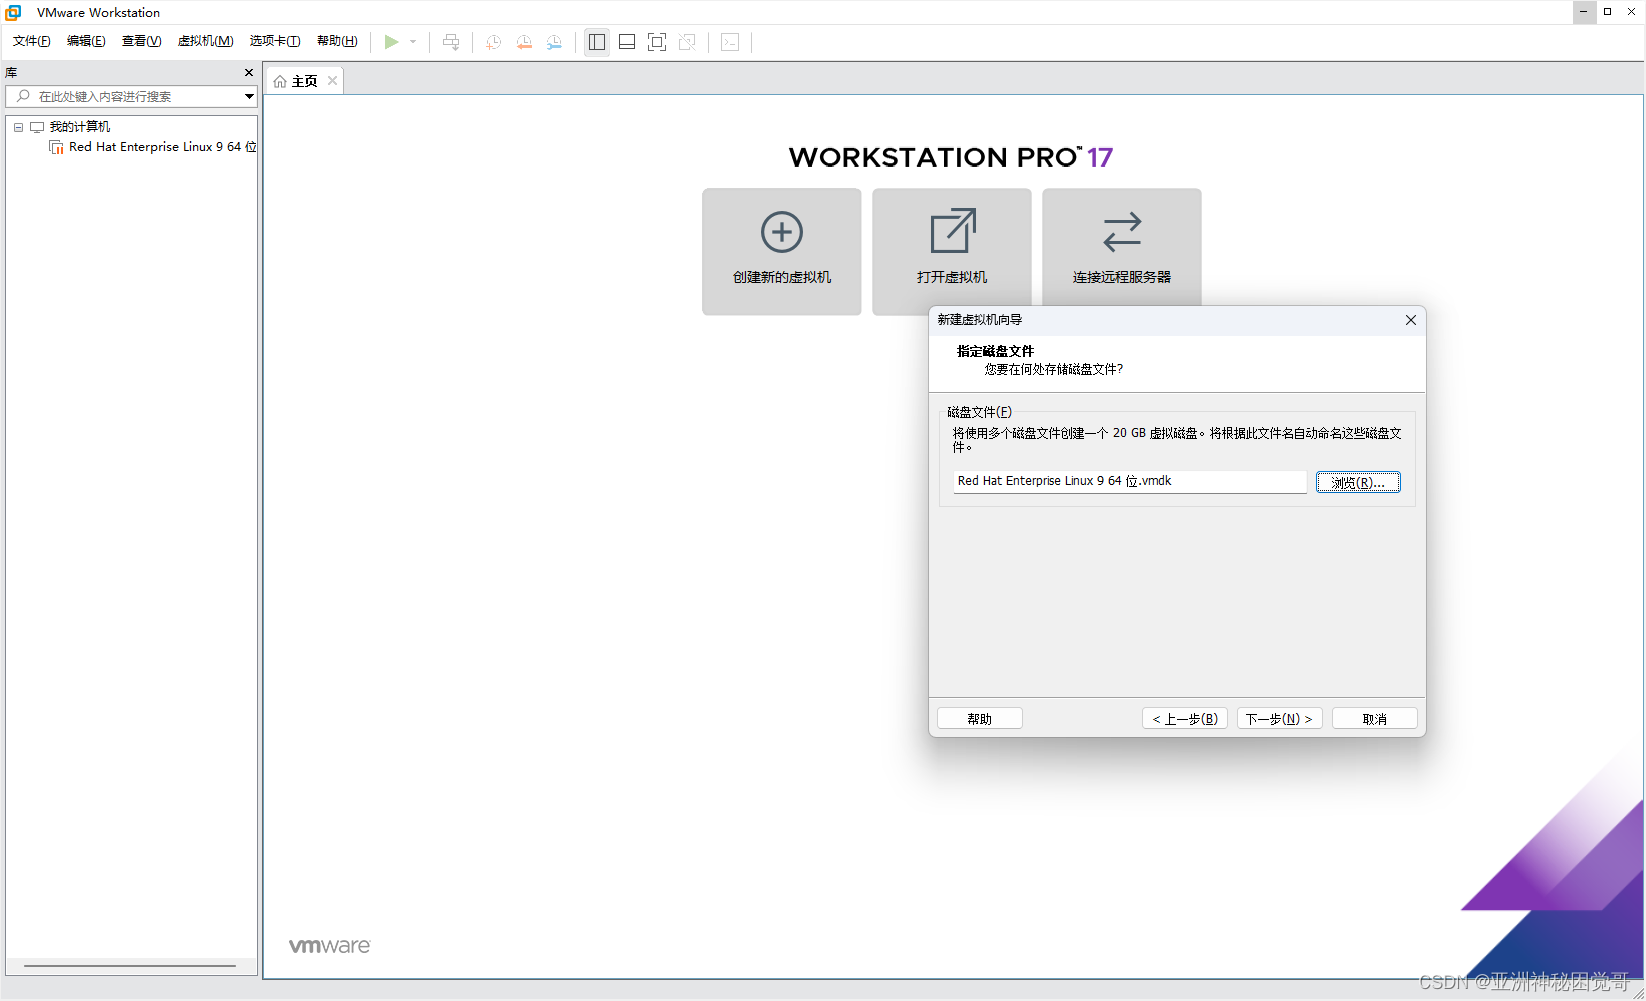
Task: Click the disk file name input field
Action: 1130,482
